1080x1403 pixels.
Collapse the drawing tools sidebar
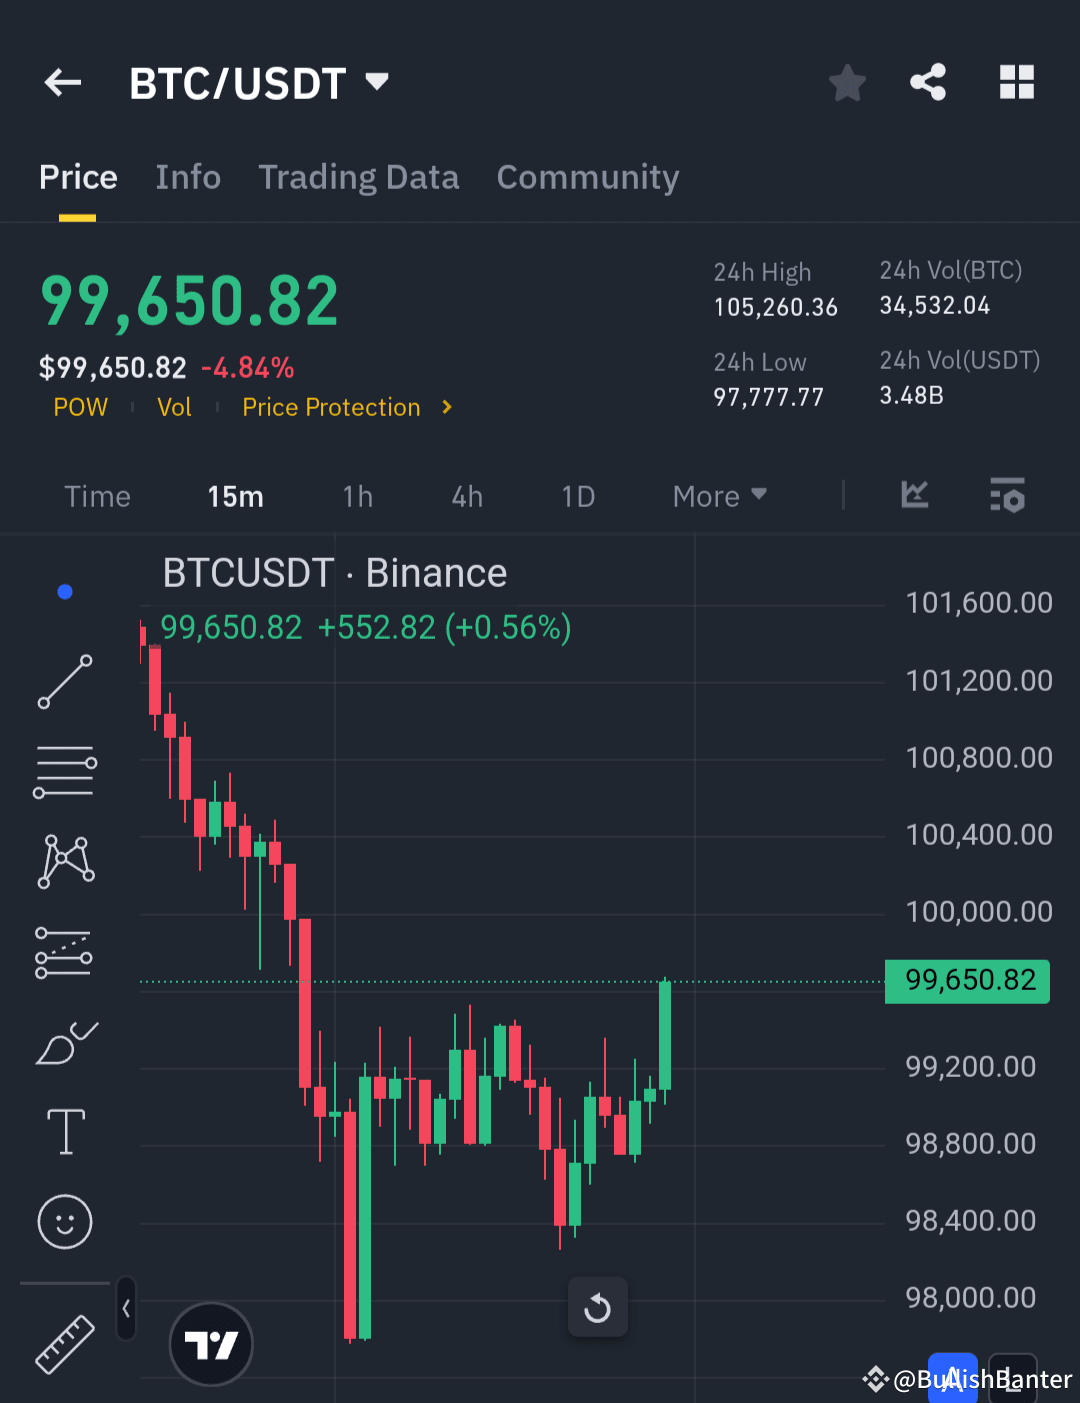(x=126, y=1308)
